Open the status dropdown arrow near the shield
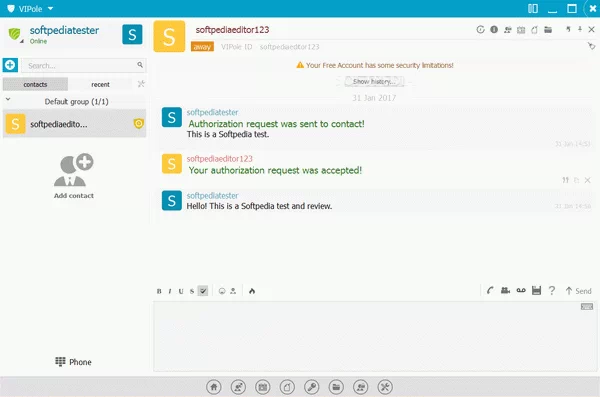600x397 pixels. tap(22, 41)
